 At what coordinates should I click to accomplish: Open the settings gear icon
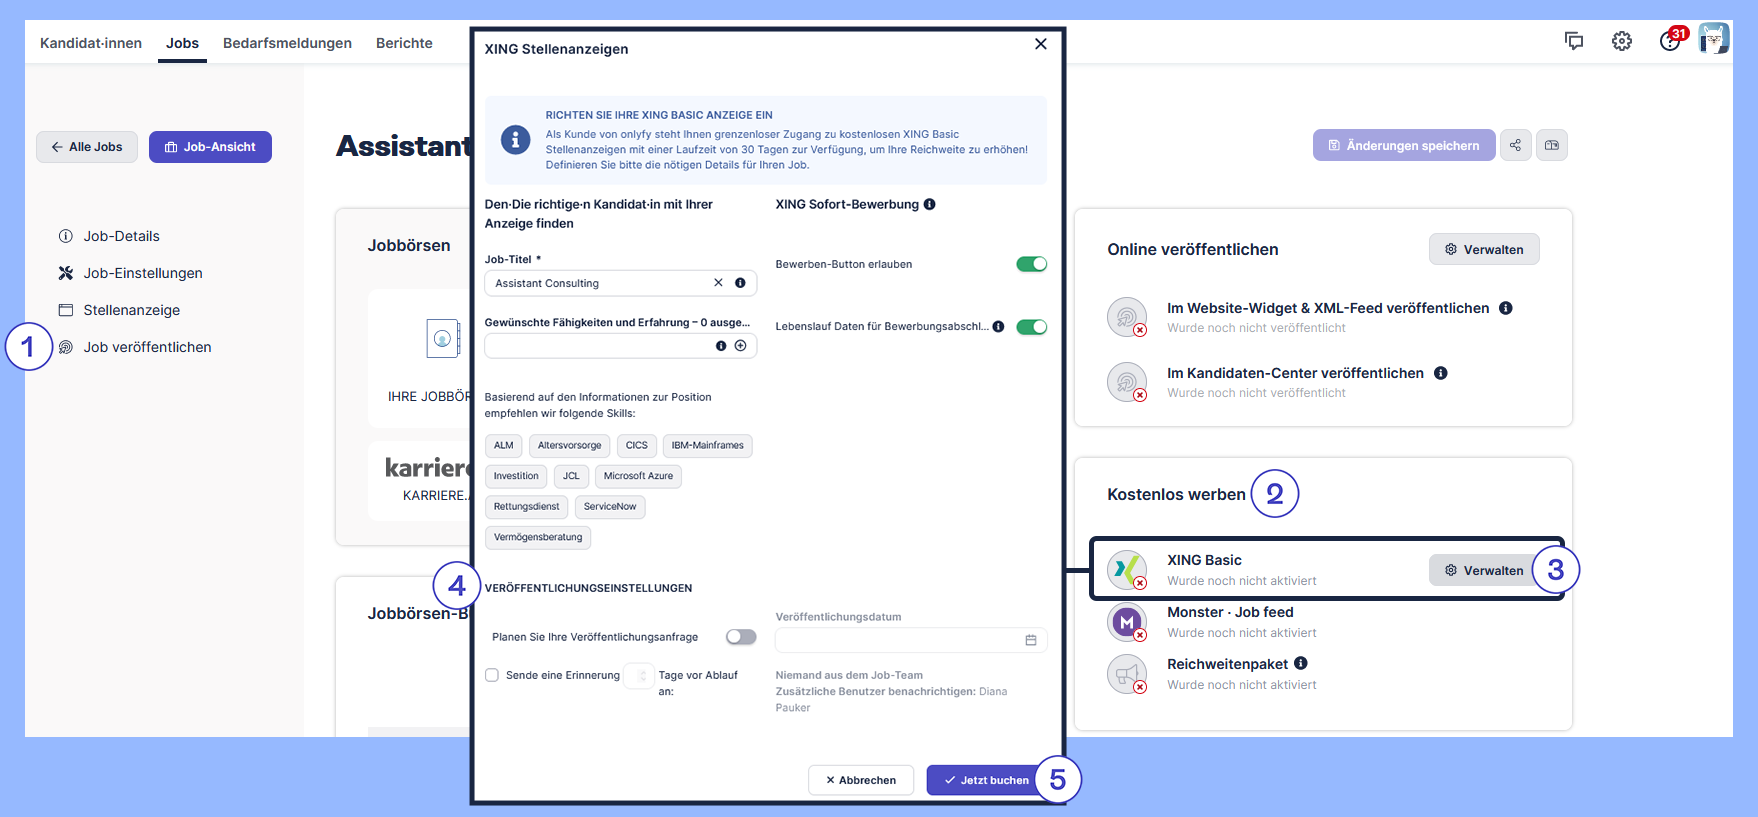[1621, 41]
